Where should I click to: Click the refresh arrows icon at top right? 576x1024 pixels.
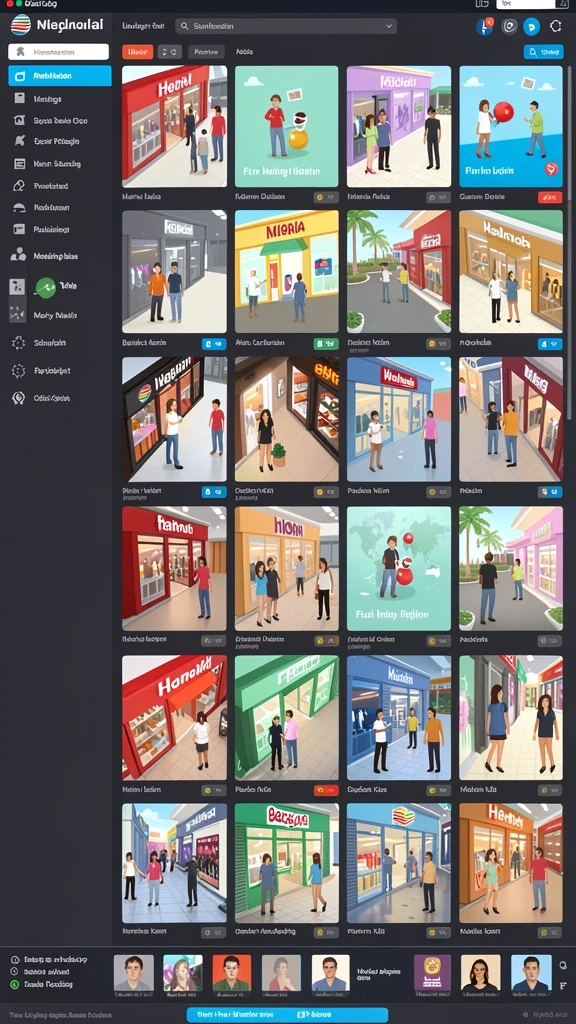click(x=556, y=26)
